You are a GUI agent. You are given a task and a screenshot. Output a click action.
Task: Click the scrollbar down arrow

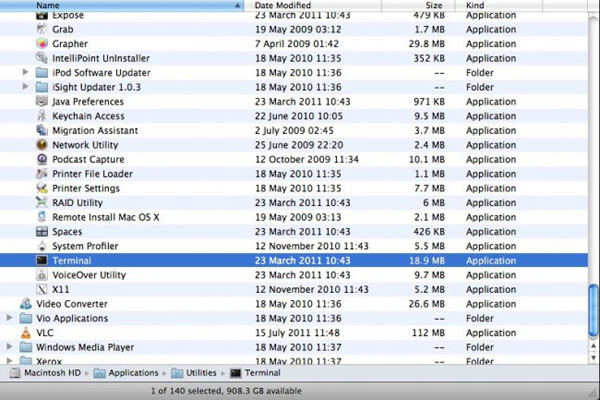point(593,358)
